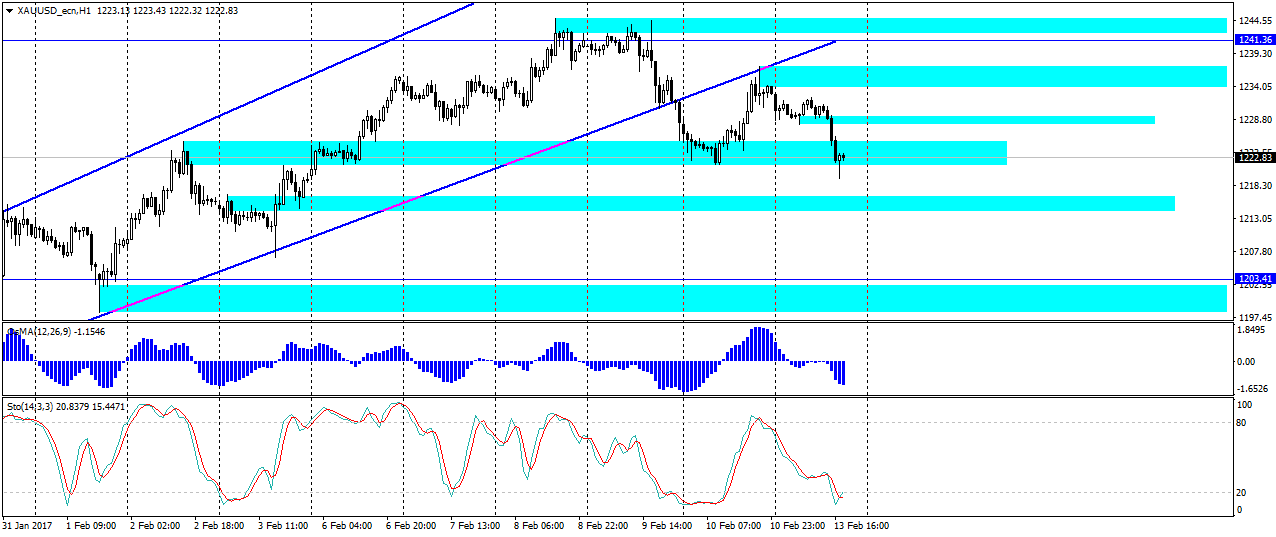
Task: Click the 31 Jan 2017 date label
Action: pyautogui.click(x=25, y=525)
